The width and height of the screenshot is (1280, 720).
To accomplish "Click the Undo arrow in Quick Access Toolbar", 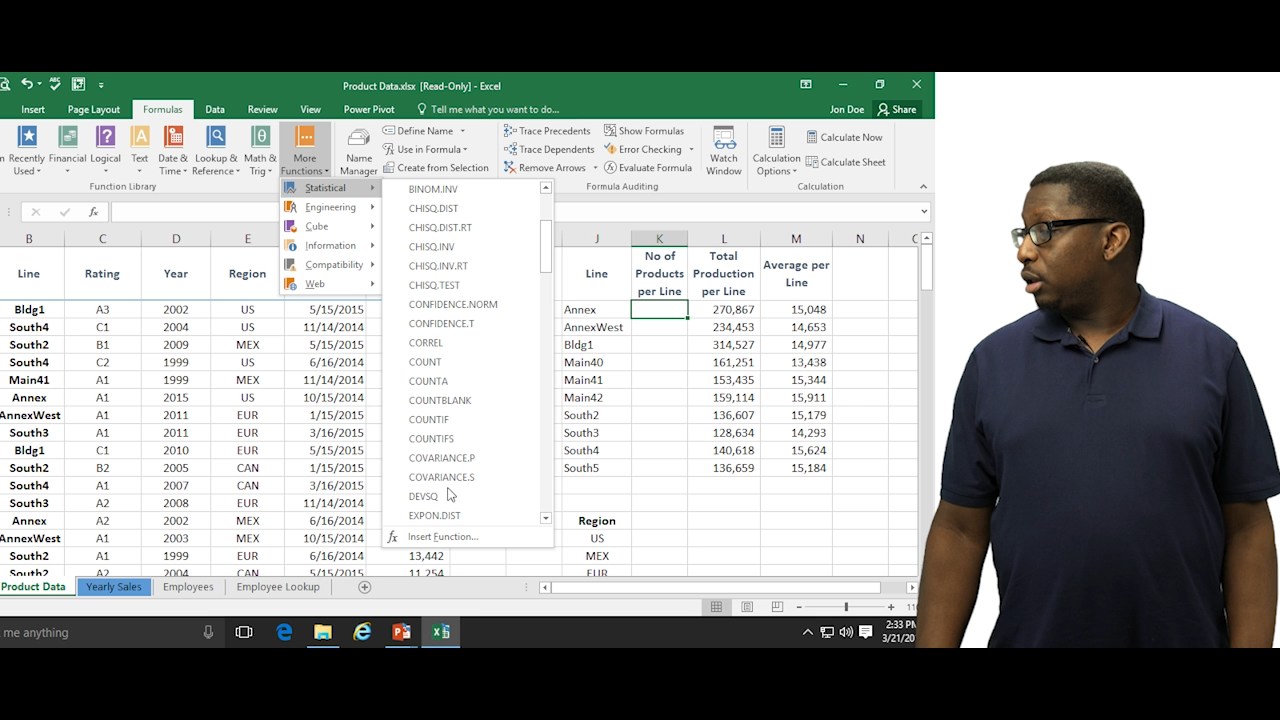I will tap(27, 85).
